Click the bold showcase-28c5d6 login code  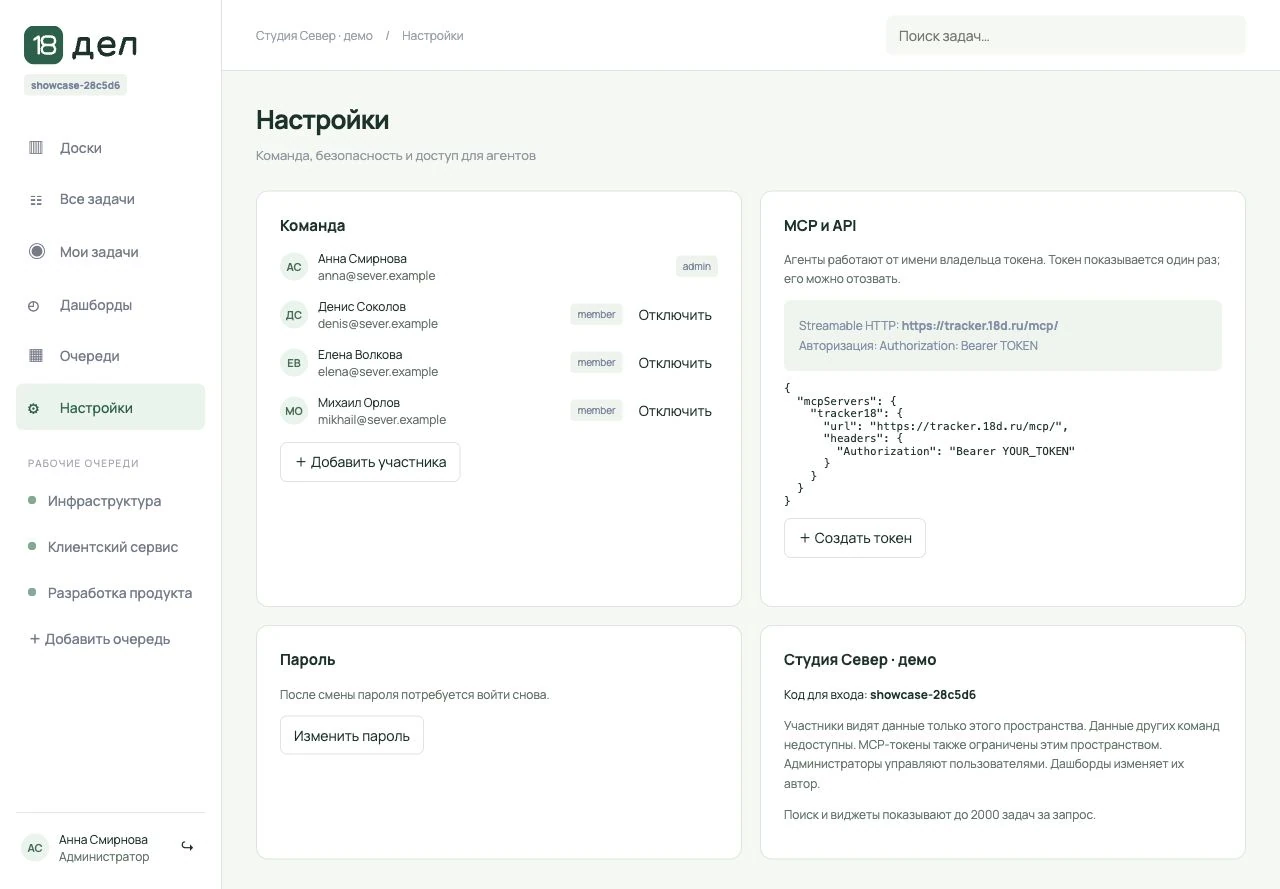pyautogui.click(x=923, y=694)
